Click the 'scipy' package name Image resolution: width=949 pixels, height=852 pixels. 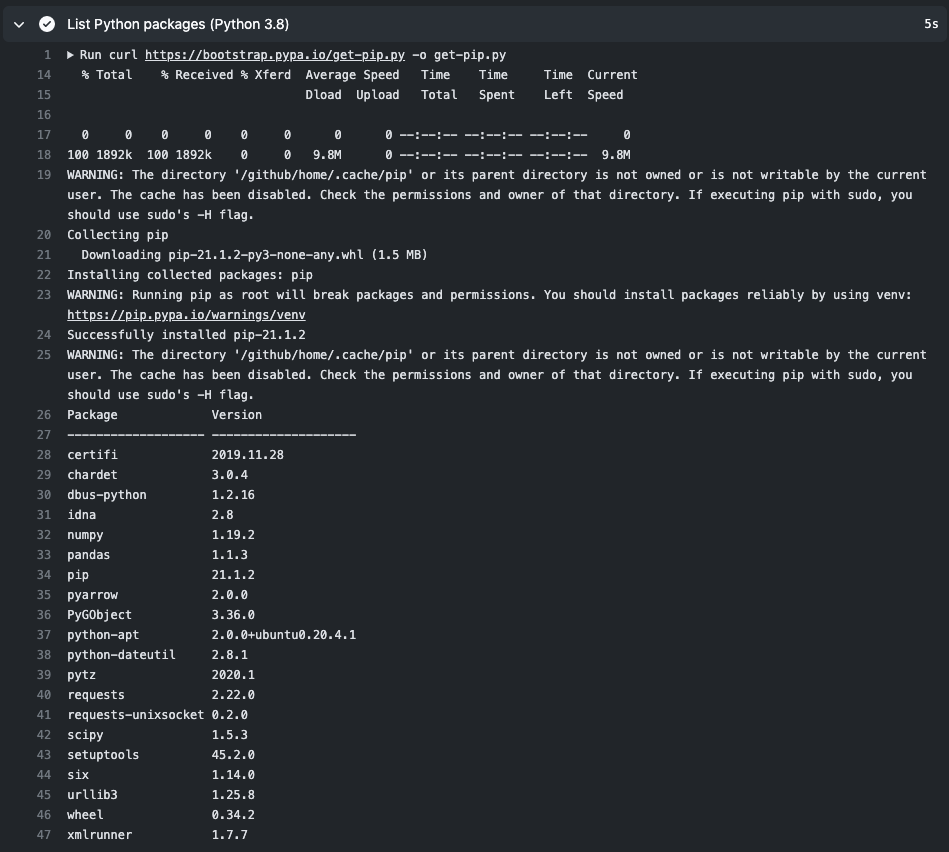[85, 735]
